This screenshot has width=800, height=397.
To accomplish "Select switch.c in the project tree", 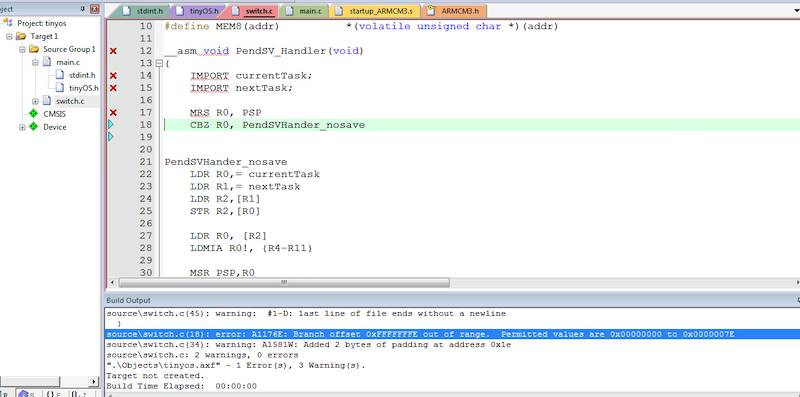I will click(70, 101).
